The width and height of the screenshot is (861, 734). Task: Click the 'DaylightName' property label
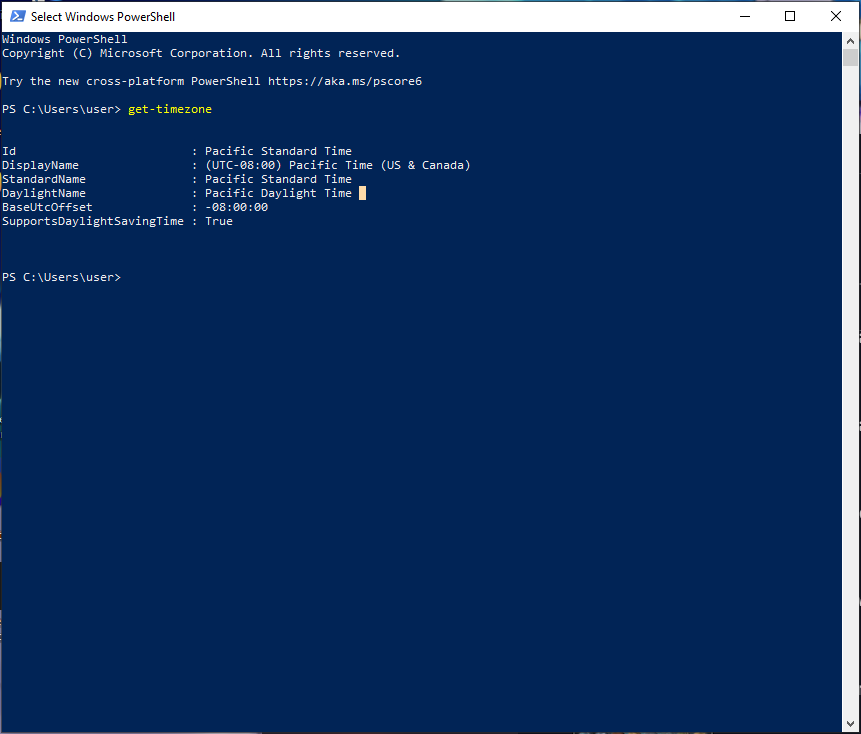pyautogui.click(x=44, y=193)
